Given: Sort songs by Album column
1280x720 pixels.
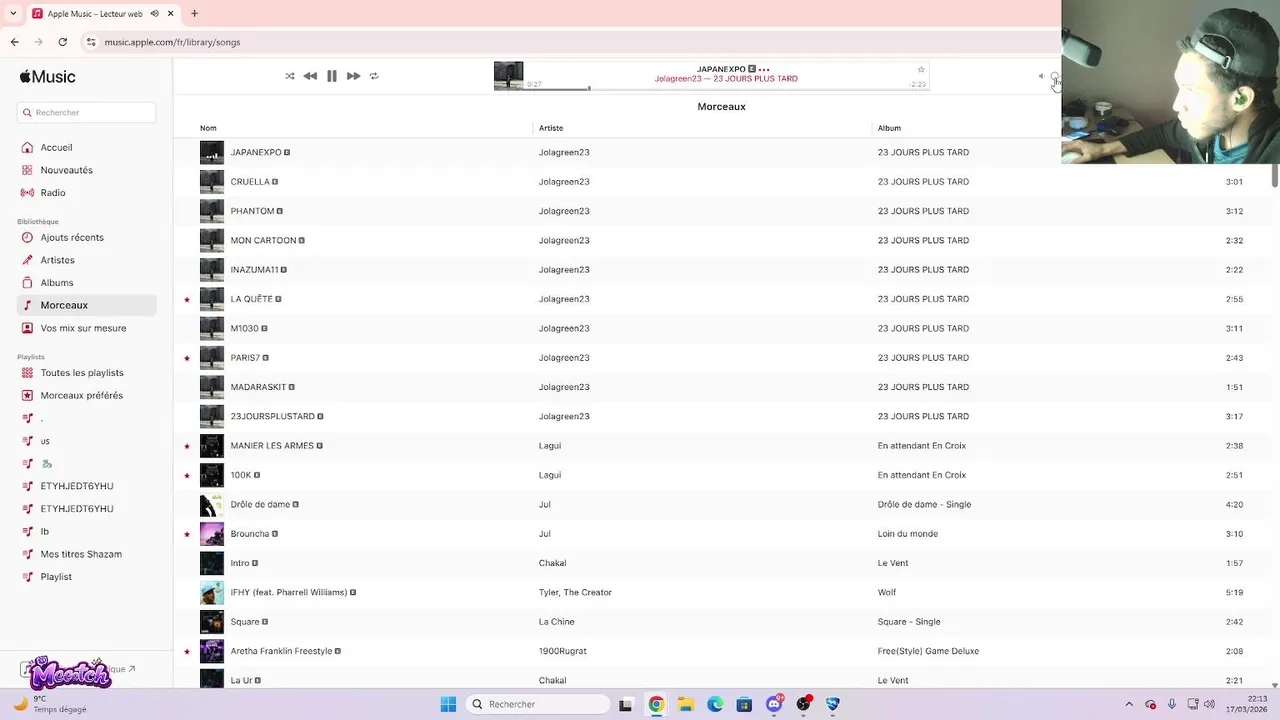Looking at the screenshot, I should 889,128.
